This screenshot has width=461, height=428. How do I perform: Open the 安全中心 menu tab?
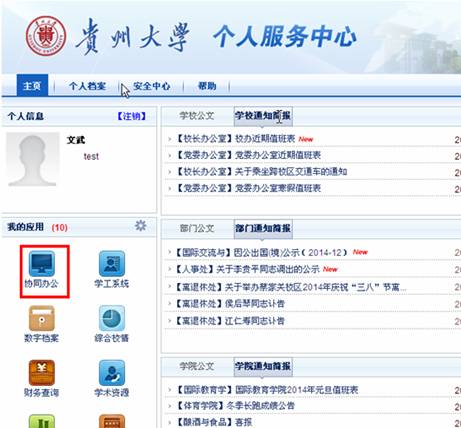pyautogui.click(x=152, y=86)
